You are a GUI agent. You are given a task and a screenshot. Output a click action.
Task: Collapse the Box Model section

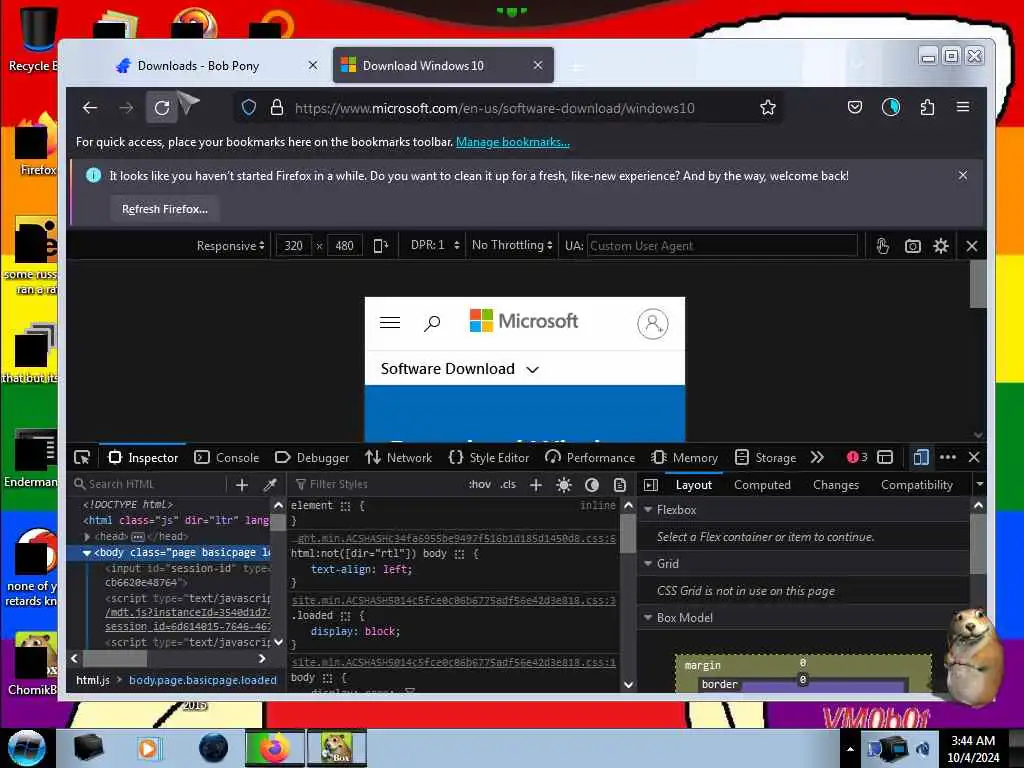point(648,617)
